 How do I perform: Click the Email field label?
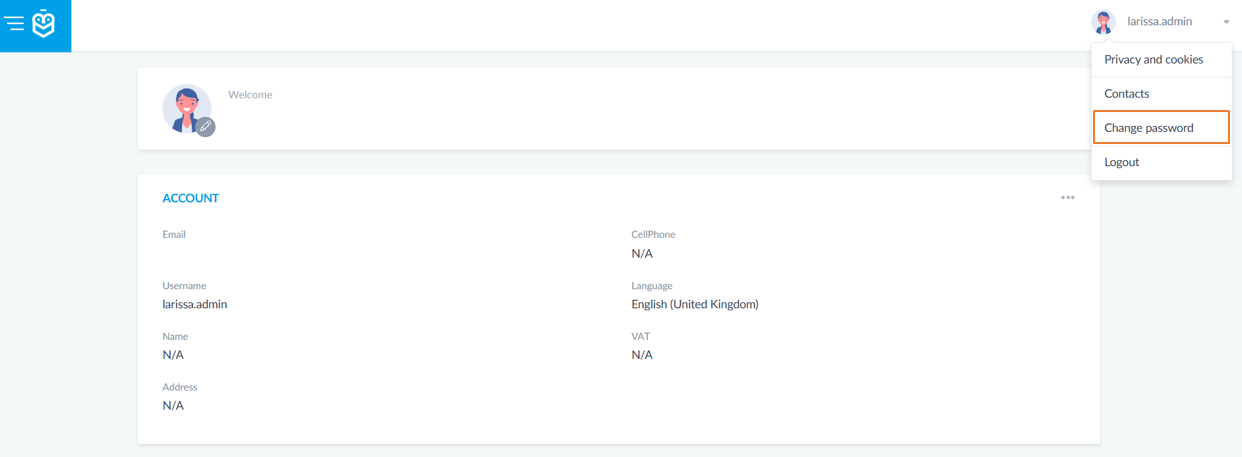174,234
